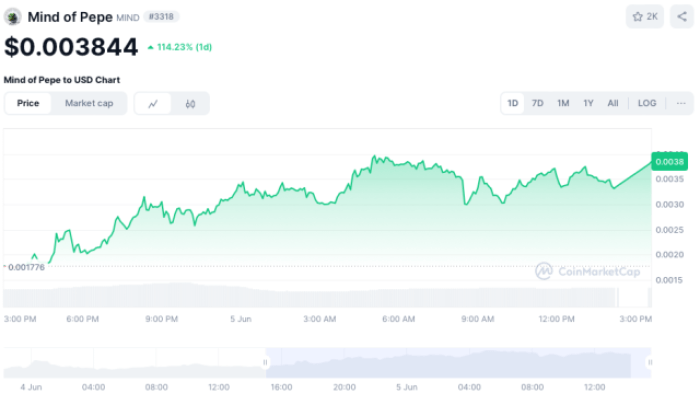Click the #3318 rank badge
This screenshot has width=700, height=405.
pos(161,17)
